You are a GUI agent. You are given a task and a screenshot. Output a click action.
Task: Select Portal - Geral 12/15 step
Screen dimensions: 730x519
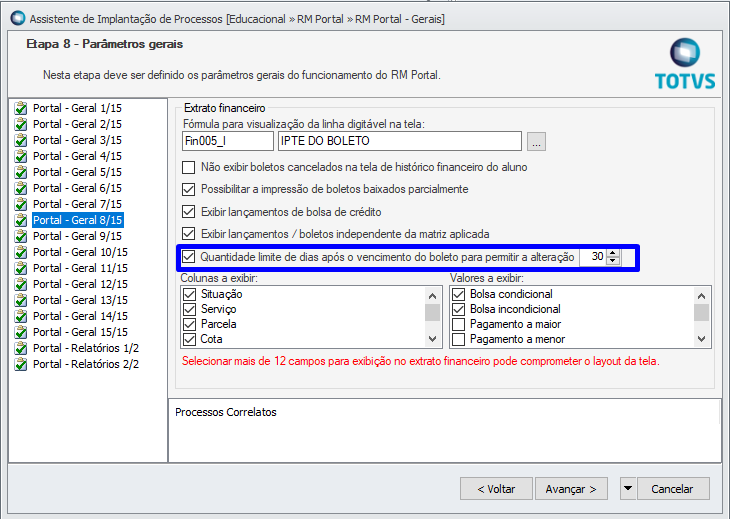click(x=80, y=284)
